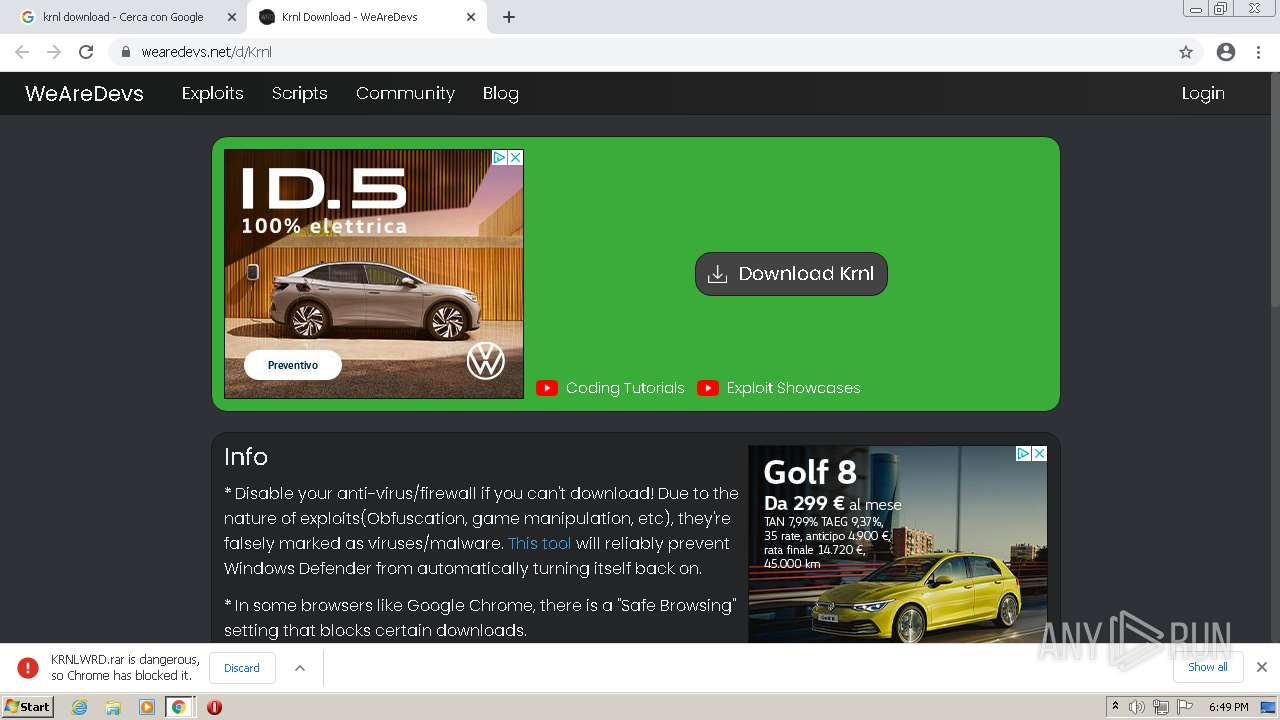The height and width of the screenshot is (720, 1280).
Task: Close the Golf 8 advertisement
Action: coord(1039,454)
